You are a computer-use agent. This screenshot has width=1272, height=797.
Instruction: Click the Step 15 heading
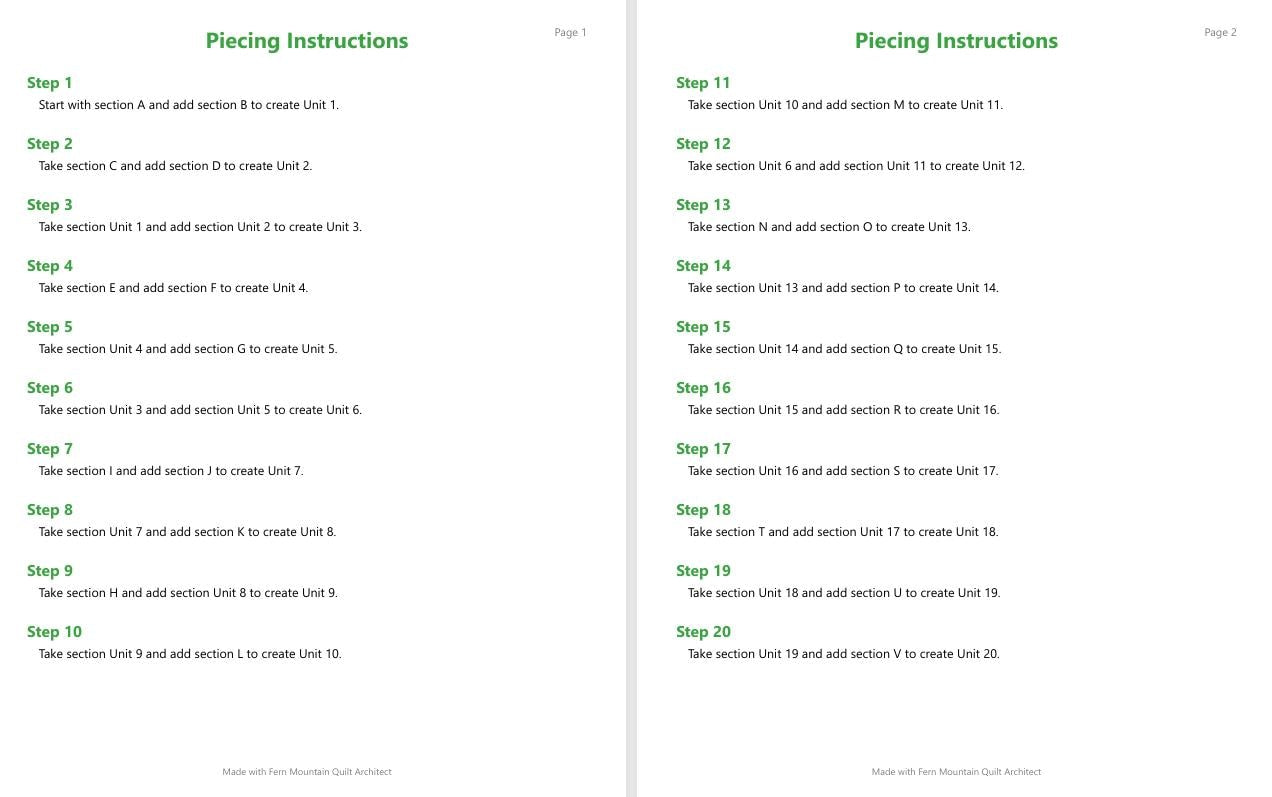coord(703,327)
